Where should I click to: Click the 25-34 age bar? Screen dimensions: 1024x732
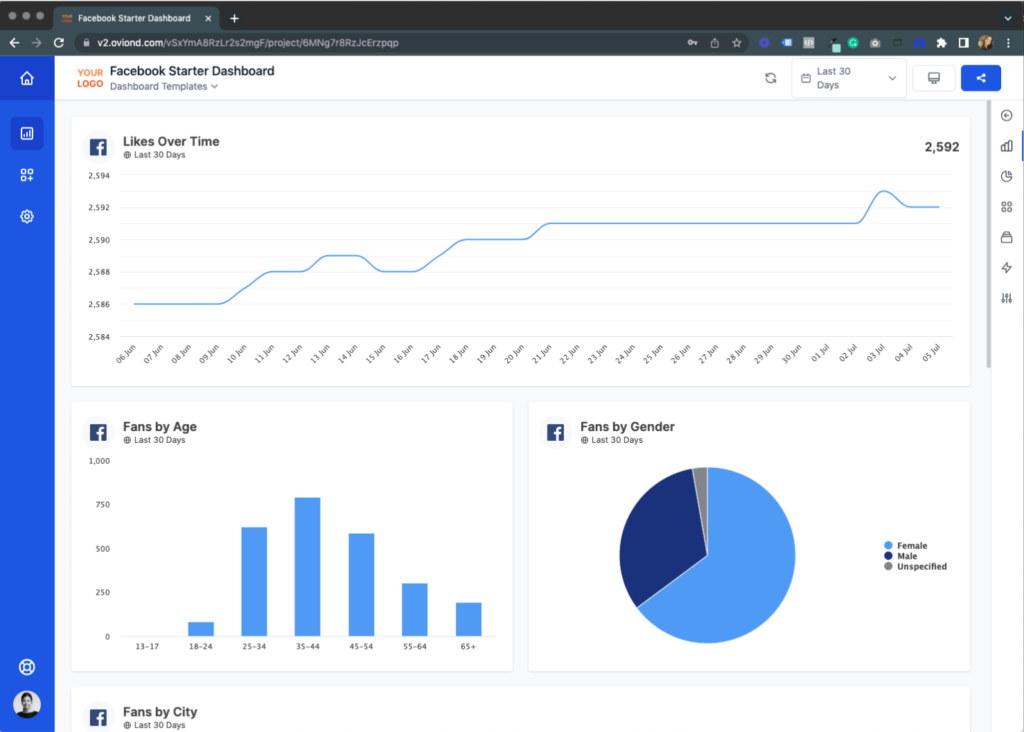pyautogui.click(x=254, y=581)
